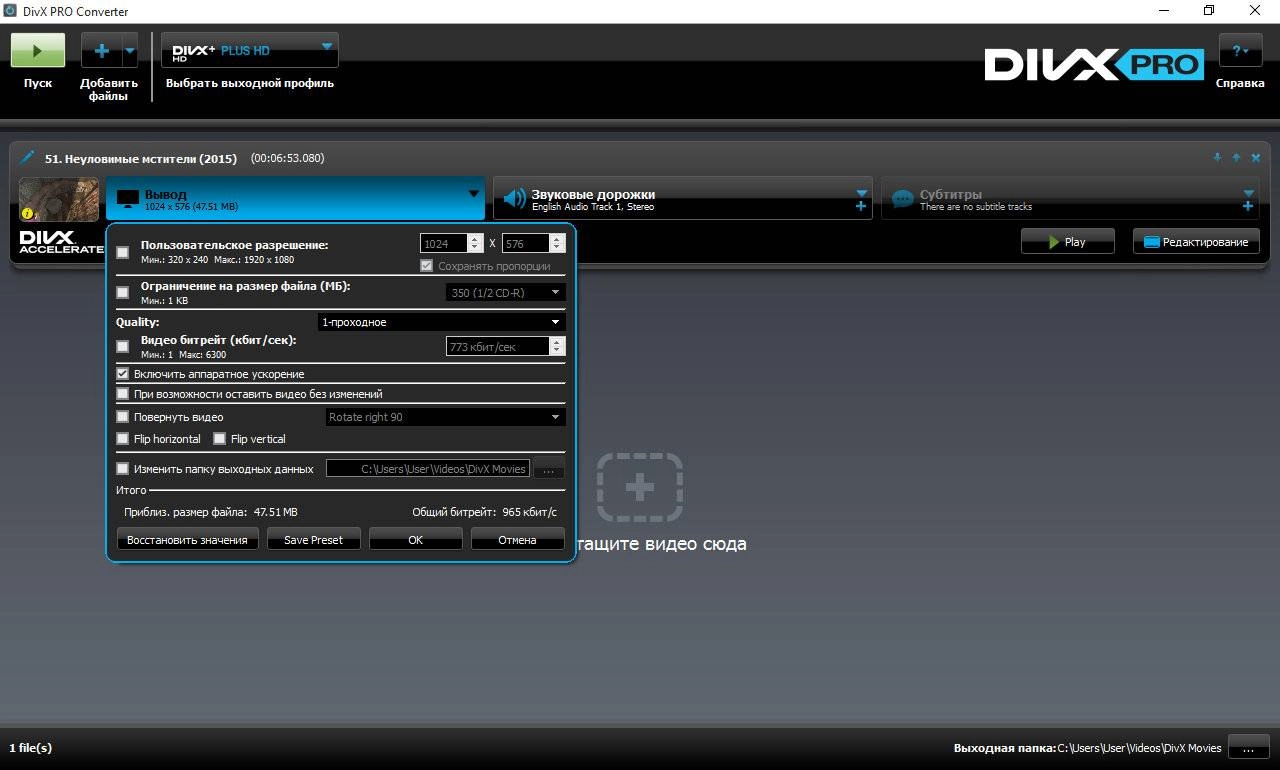
Task: Minimize the DivX PRO Converter window
Action: point(1164,11)
